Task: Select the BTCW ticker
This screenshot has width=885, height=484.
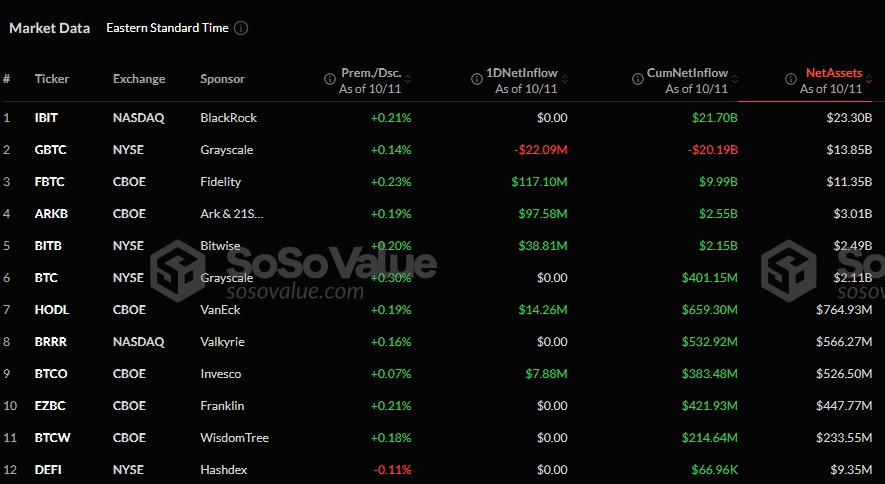Action: point(52,438)
